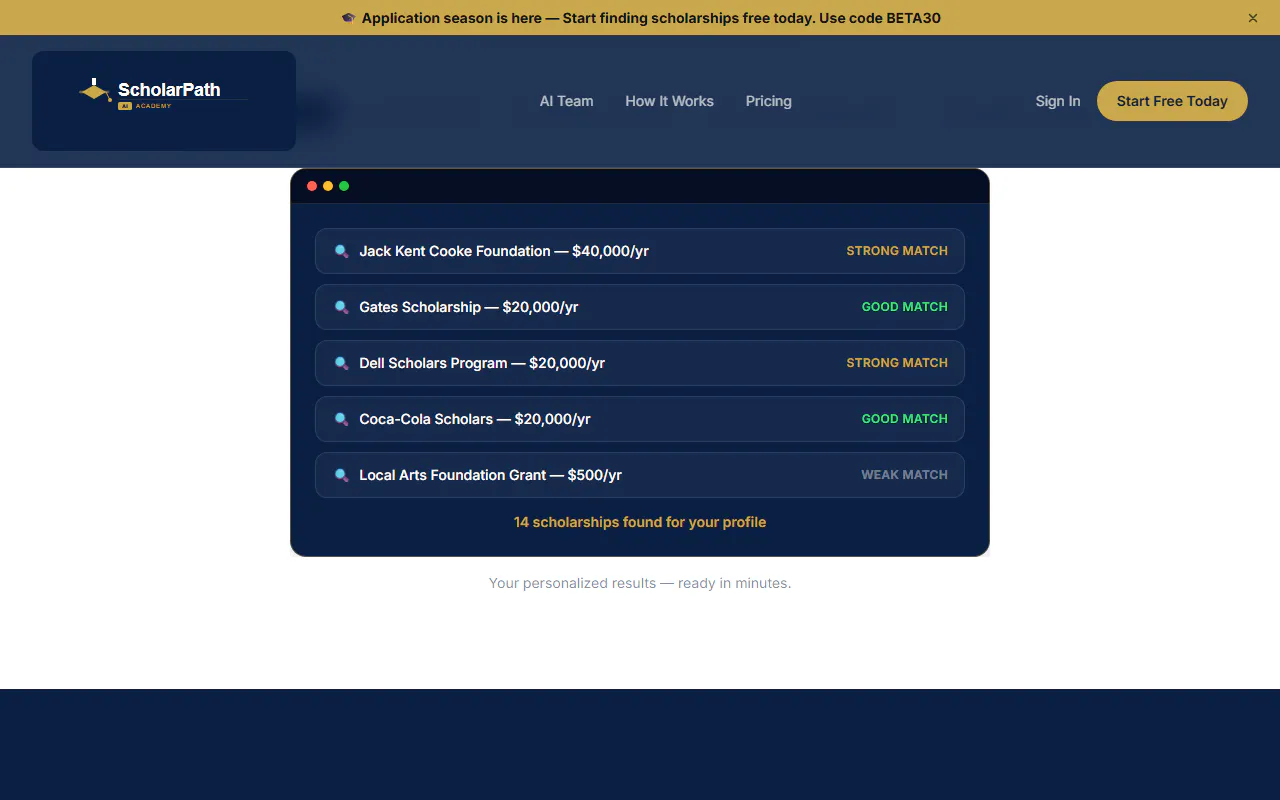1280x800 pixels.
Task: Click the magnifier icon beside Coca-Cola Scholars
Action: coord(341,419)
